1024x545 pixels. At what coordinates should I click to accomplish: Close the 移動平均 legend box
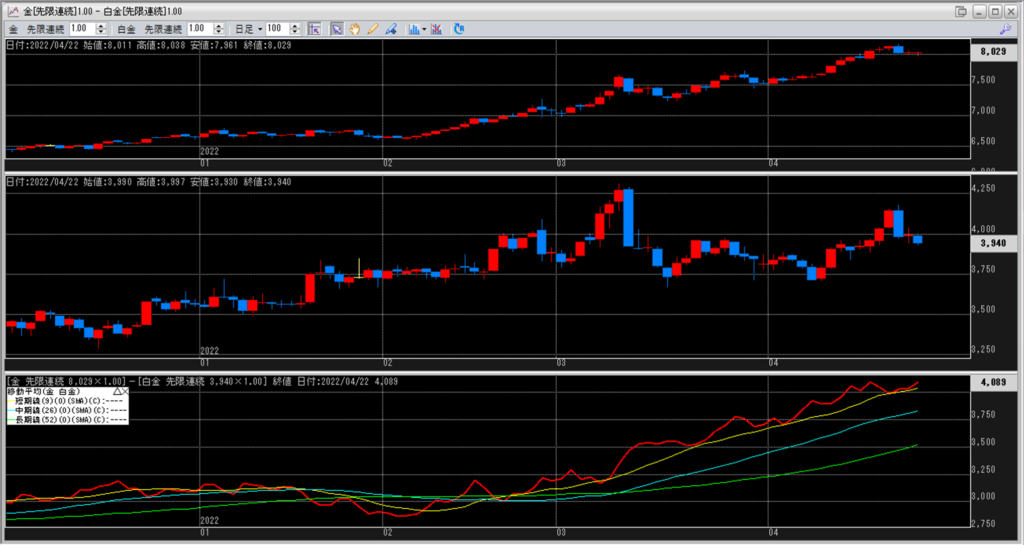(x=126, y=391)
